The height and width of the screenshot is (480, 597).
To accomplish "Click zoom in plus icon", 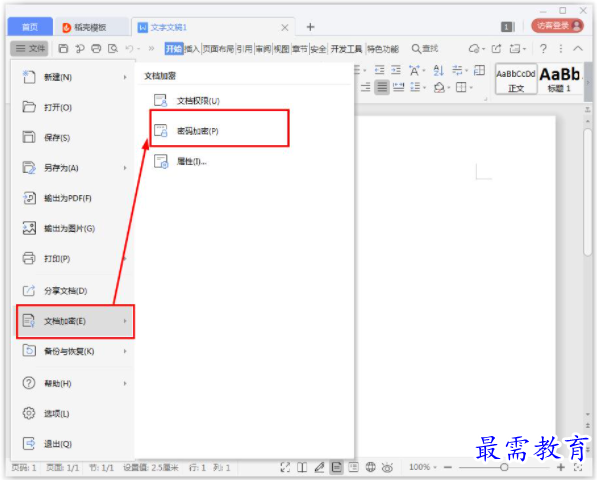I will pyautogui.click(x=560, y=467).
